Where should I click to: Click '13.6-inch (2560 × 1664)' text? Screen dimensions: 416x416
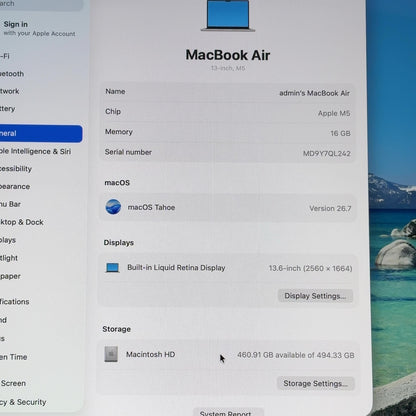coord(311,268)
